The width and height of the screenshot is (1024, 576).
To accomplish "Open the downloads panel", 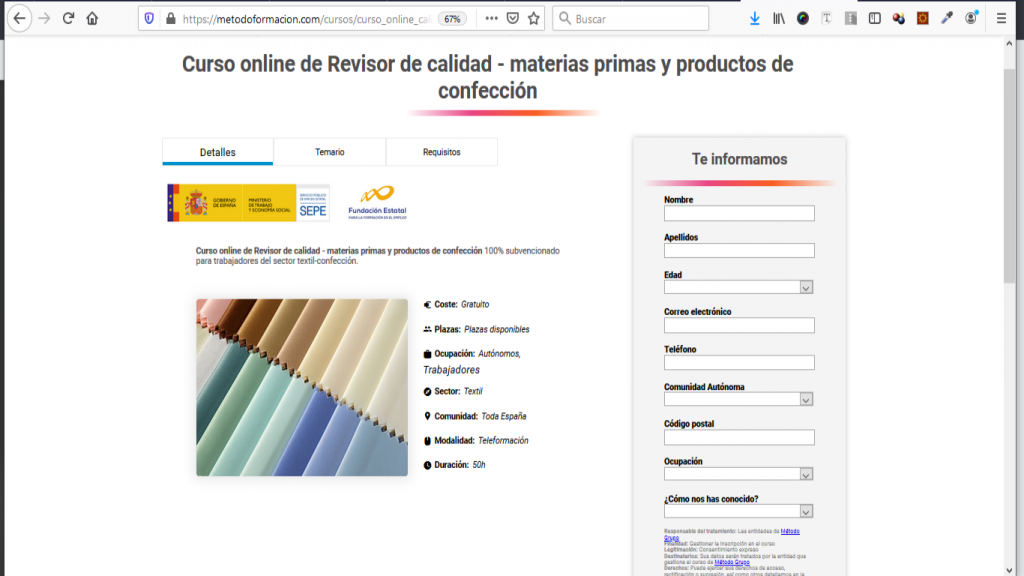I will (754, 19).
